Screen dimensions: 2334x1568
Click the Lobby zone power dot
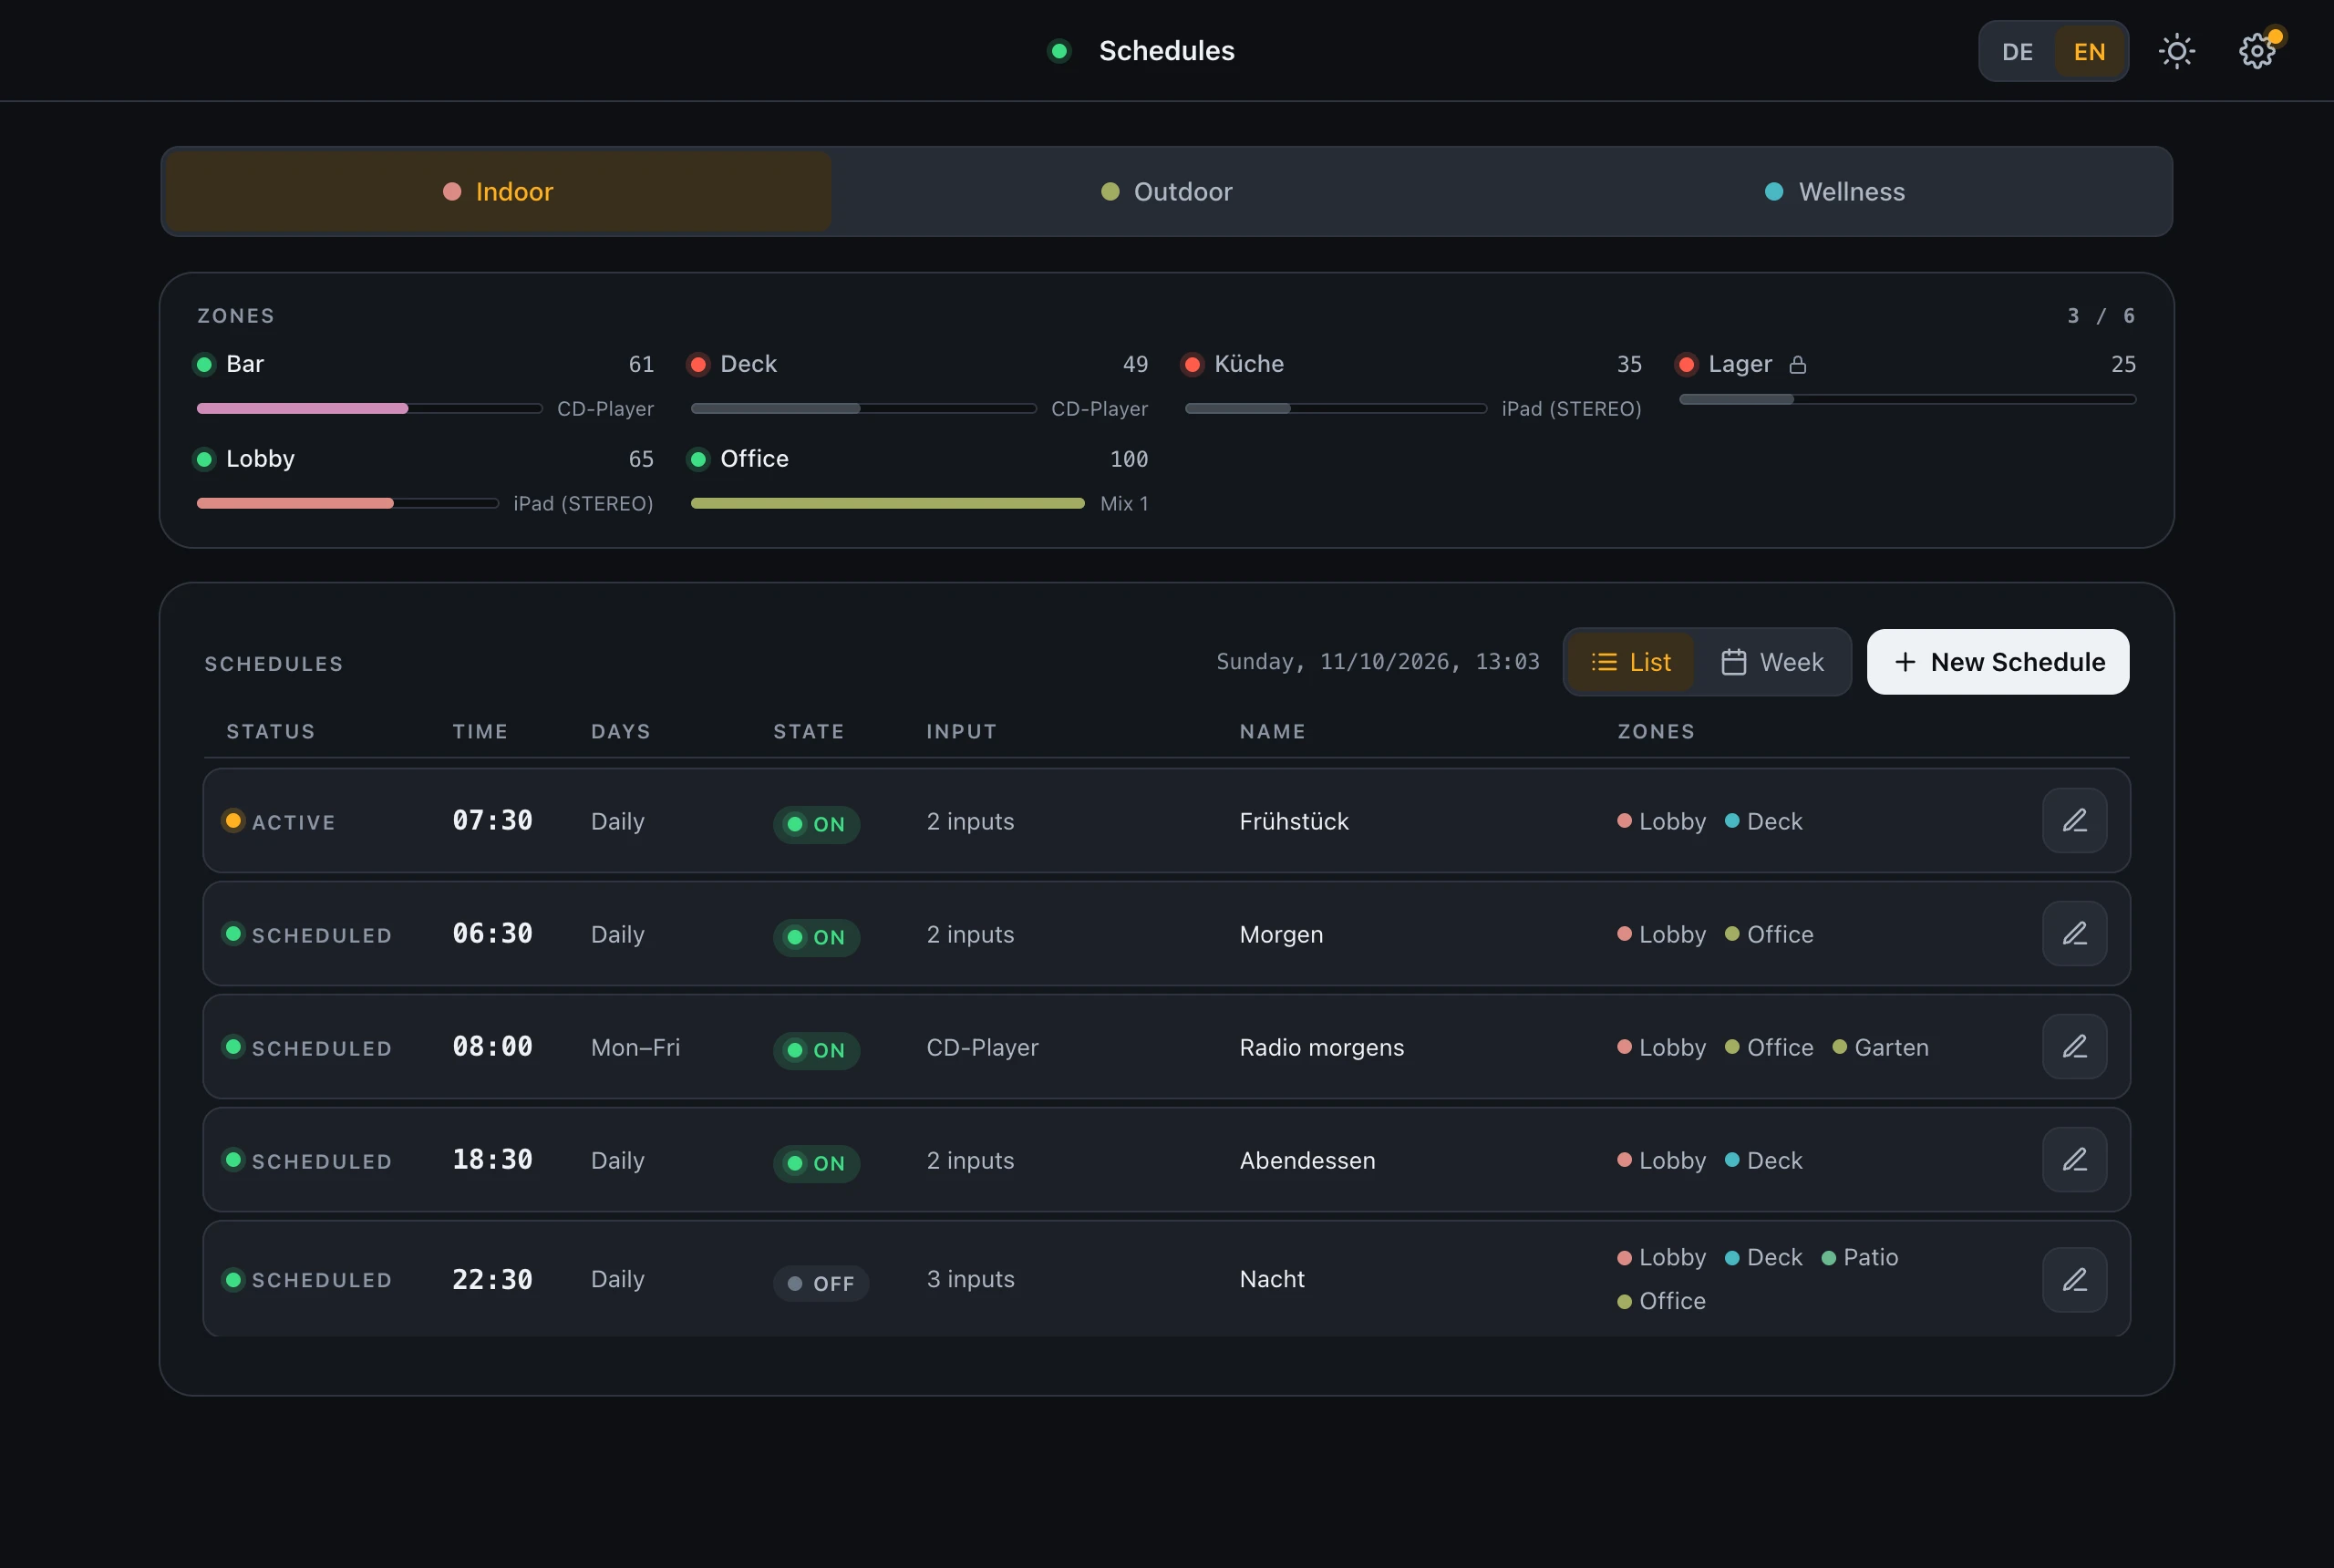(204, 459)
